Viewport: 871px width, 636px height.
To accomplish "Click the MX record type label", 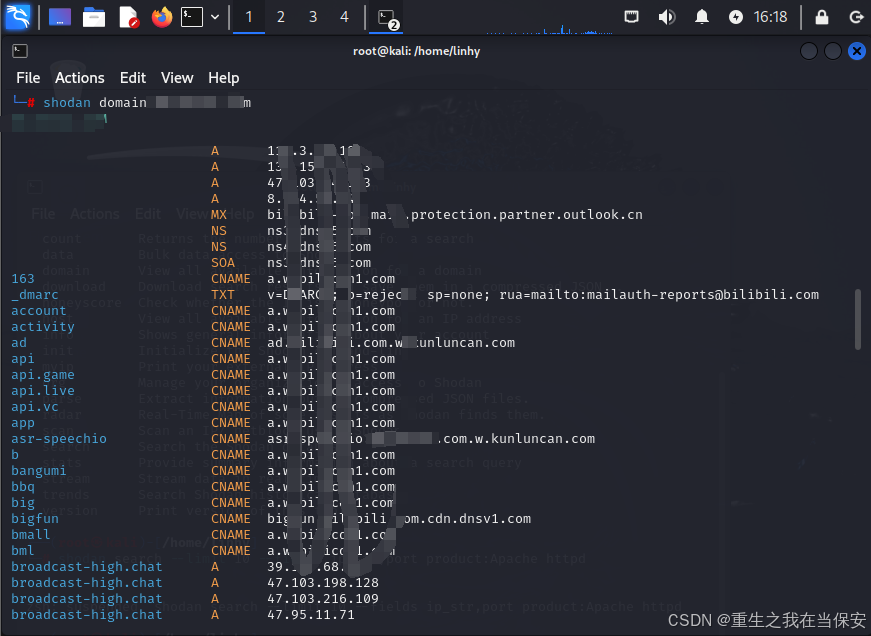I will 219,215.
